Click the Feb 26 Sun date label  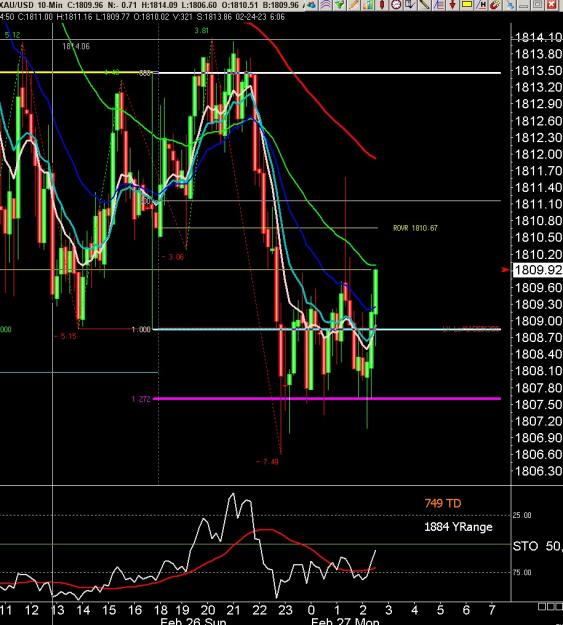(193, 621)
